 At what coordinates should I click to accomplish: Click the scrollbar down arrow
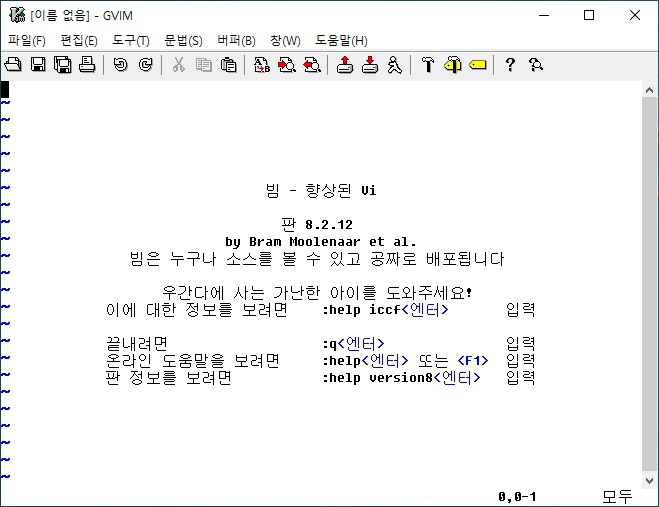click(649, 480)
